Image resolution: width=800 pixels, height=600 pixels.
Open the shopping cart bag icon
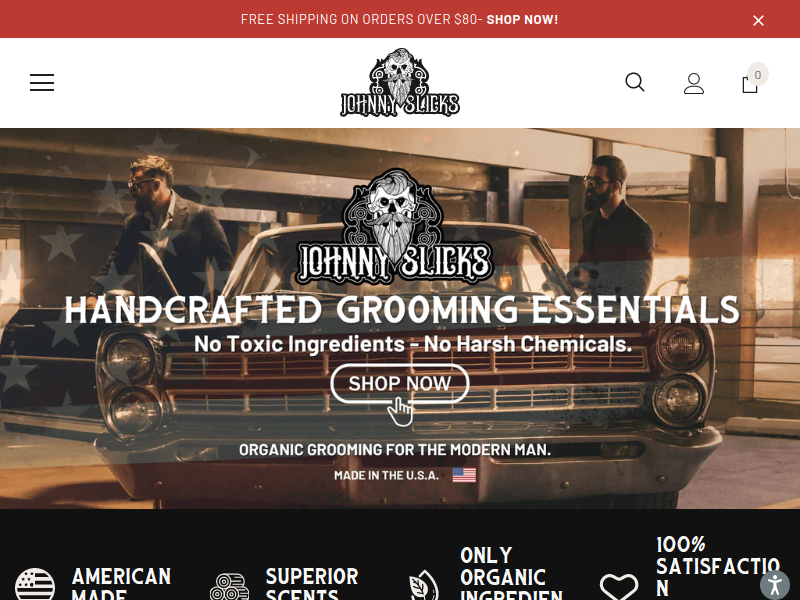point(749,84)
